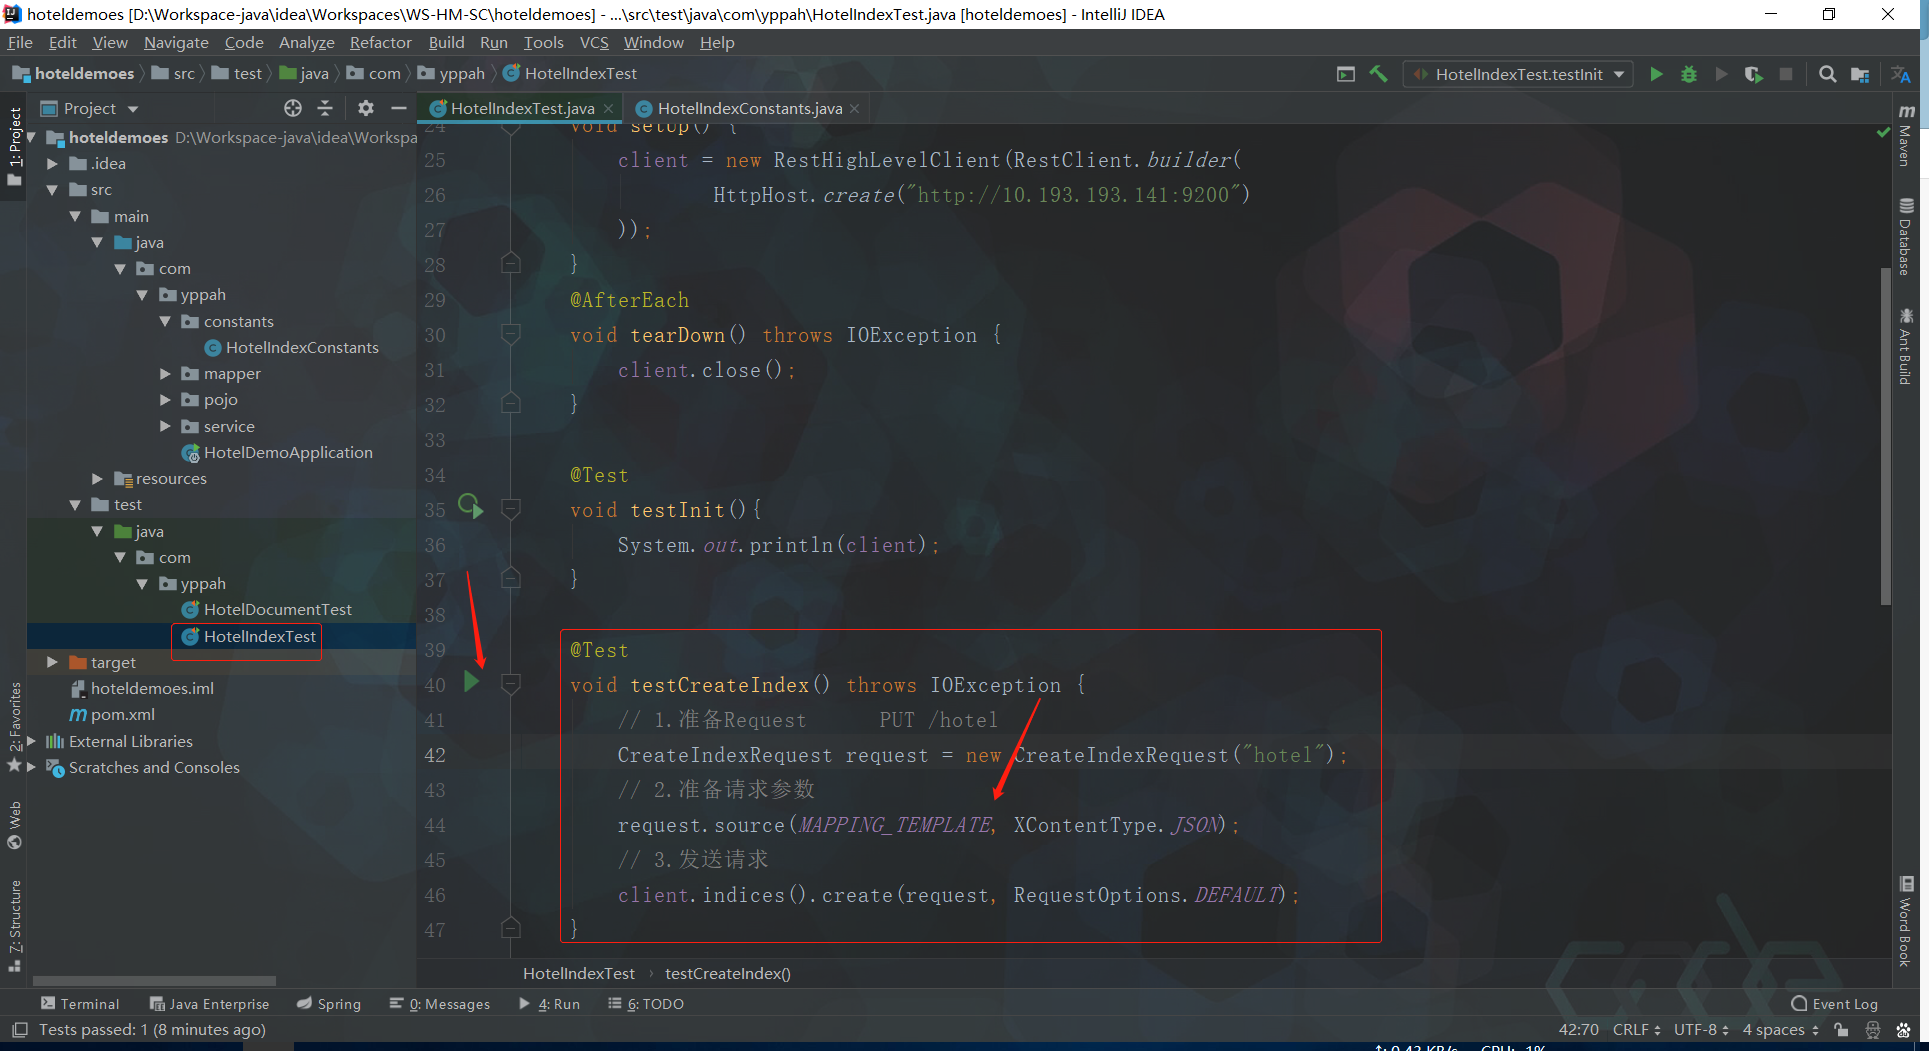The height and width of the screenshot is (1051, 1929).
Task: Fold the tearDown method at line 30
Action: click(x=510, y=334)
